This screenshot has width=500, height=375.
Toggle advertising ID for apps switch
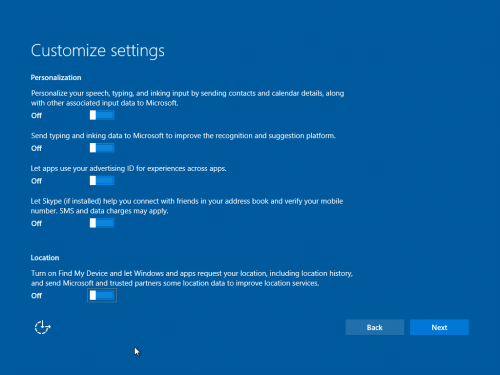(x=102, y=181)
